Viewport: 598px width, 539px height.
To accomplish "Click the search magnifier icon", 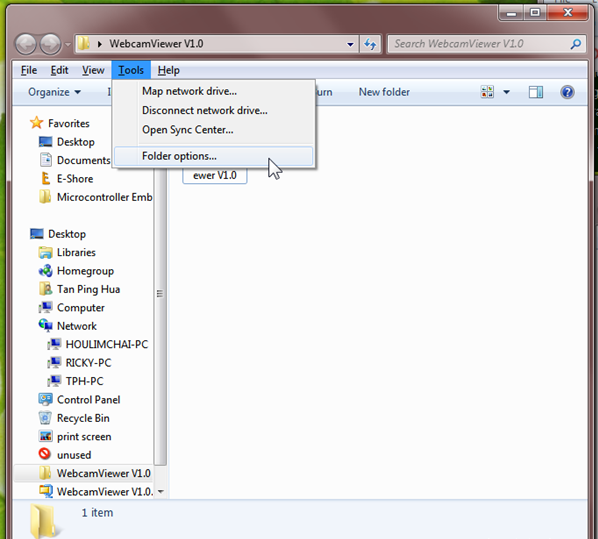I will [x=575, y=44].
